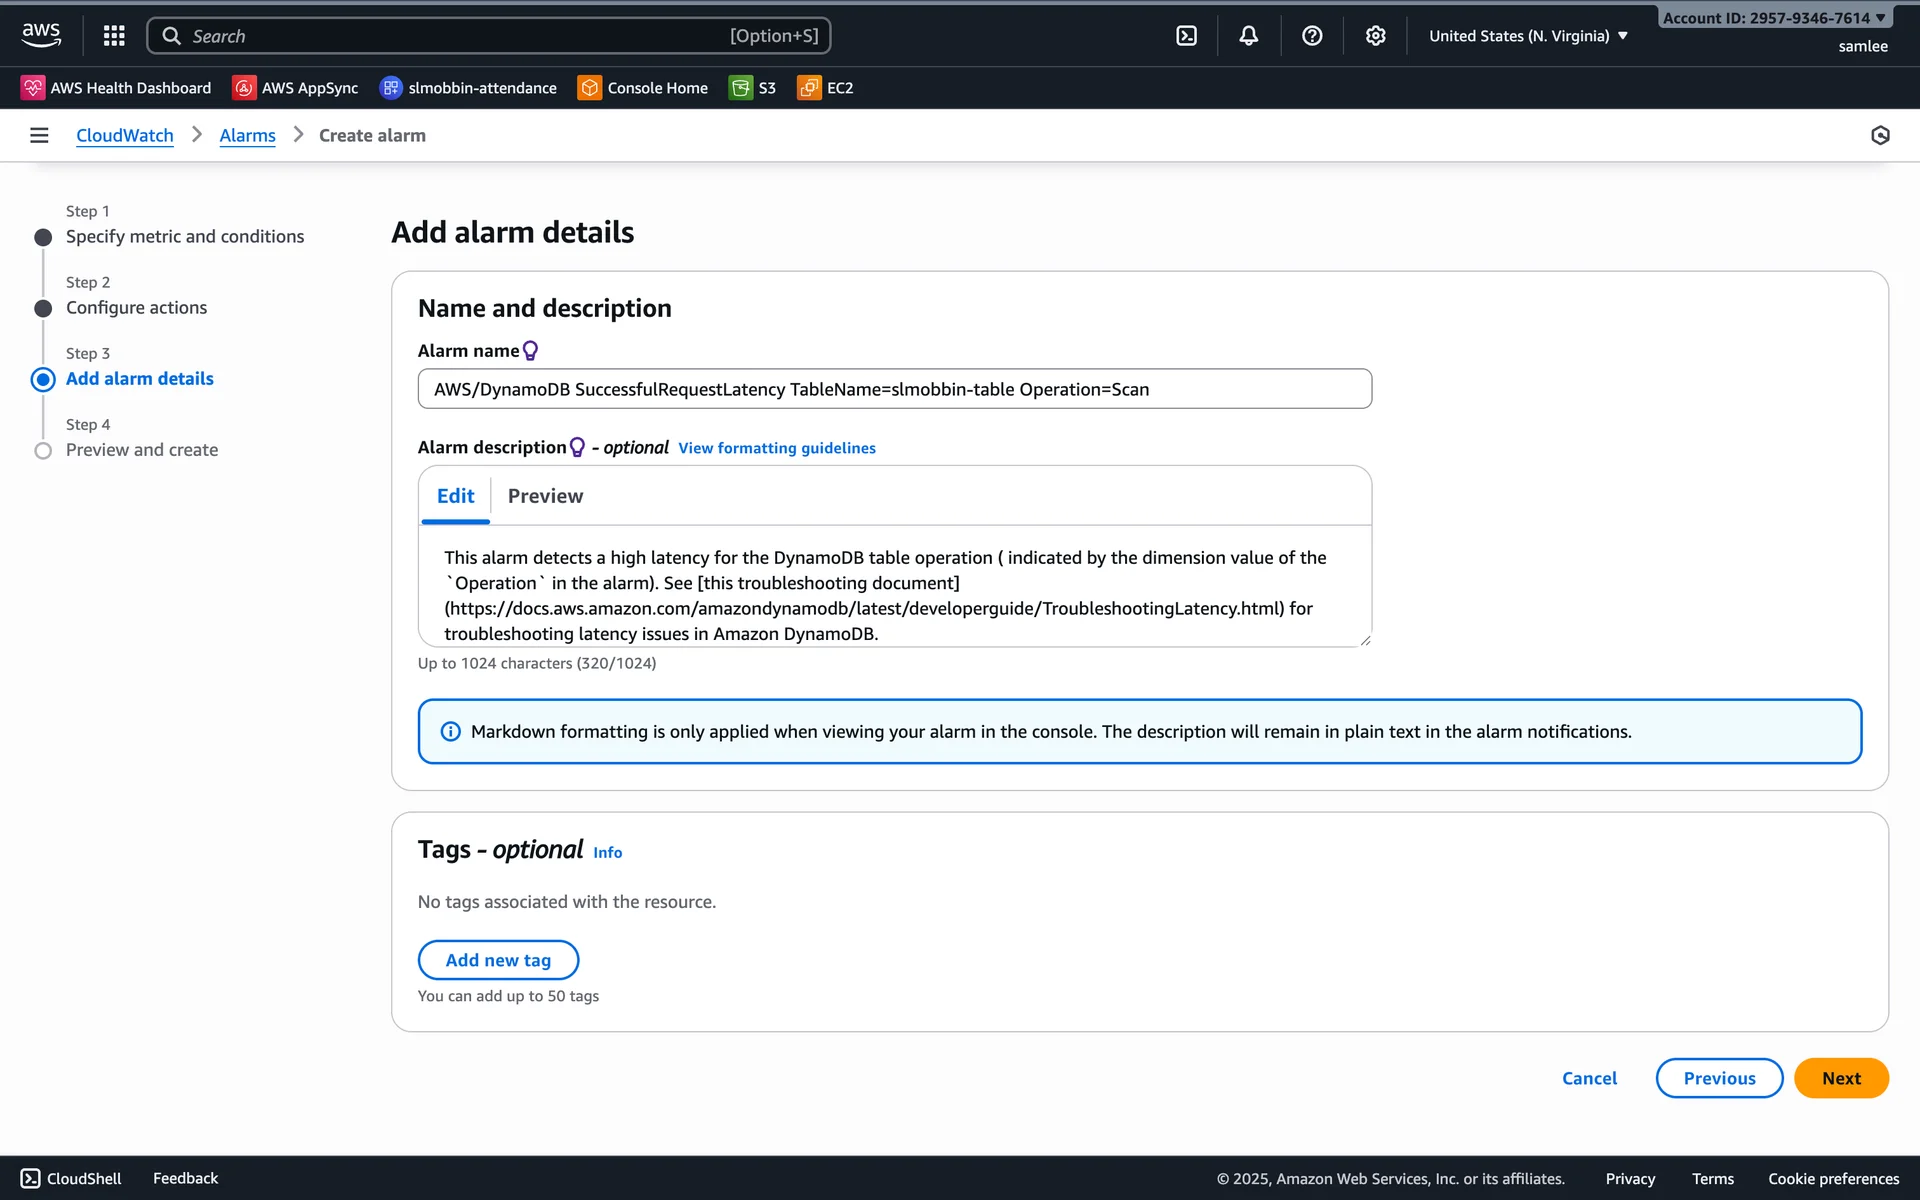Image resolution: width=1920 pixels, height=1200 pixels.
Task: Select Step 2 Configure actions
Action: click(x=136, y=308)
